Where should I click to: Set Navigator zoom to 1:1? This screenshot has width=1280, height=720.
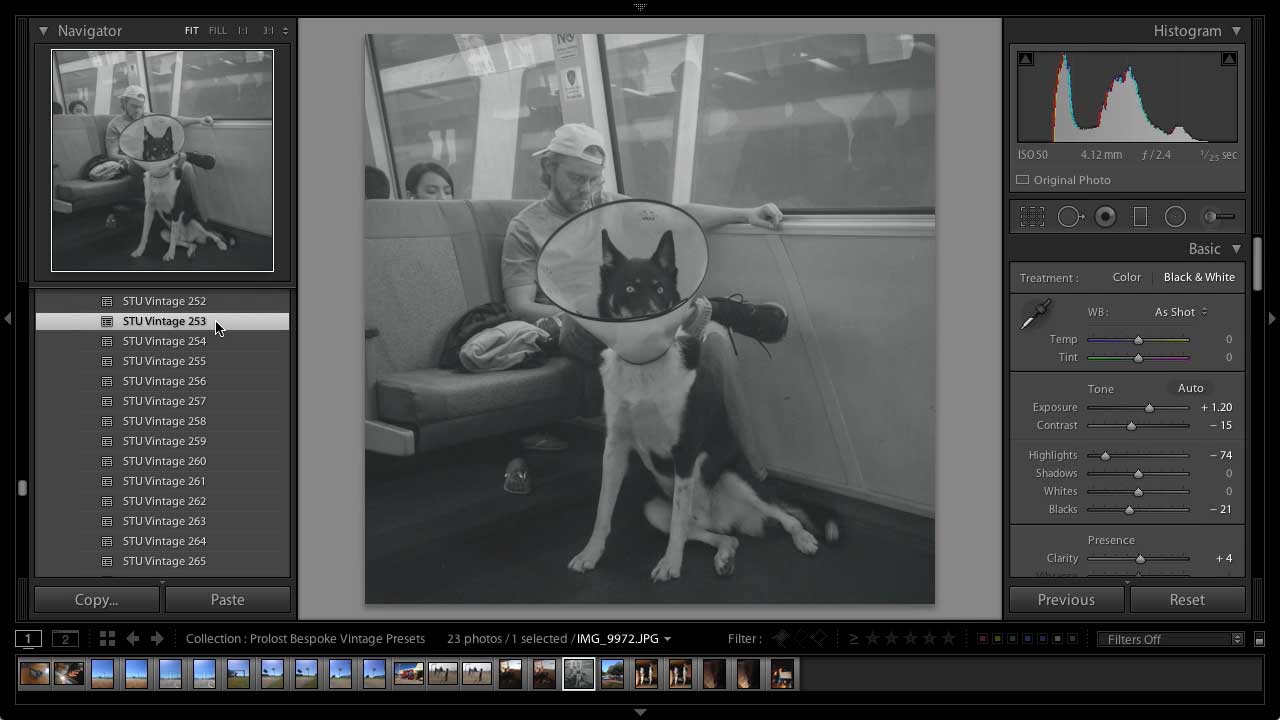[x=242, y=31]
